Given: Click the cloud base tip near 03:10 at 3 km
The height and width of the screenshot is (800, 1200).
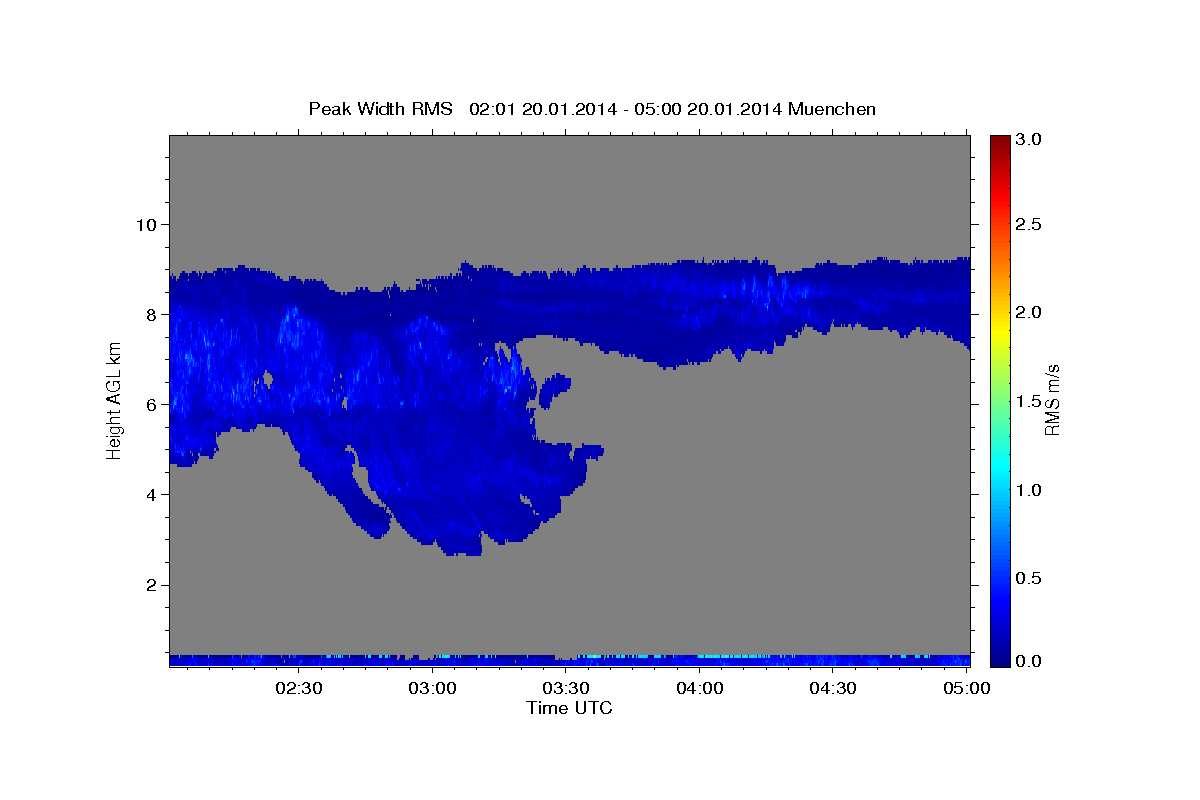Looking at the screenshot, I should tap(462, 545).
